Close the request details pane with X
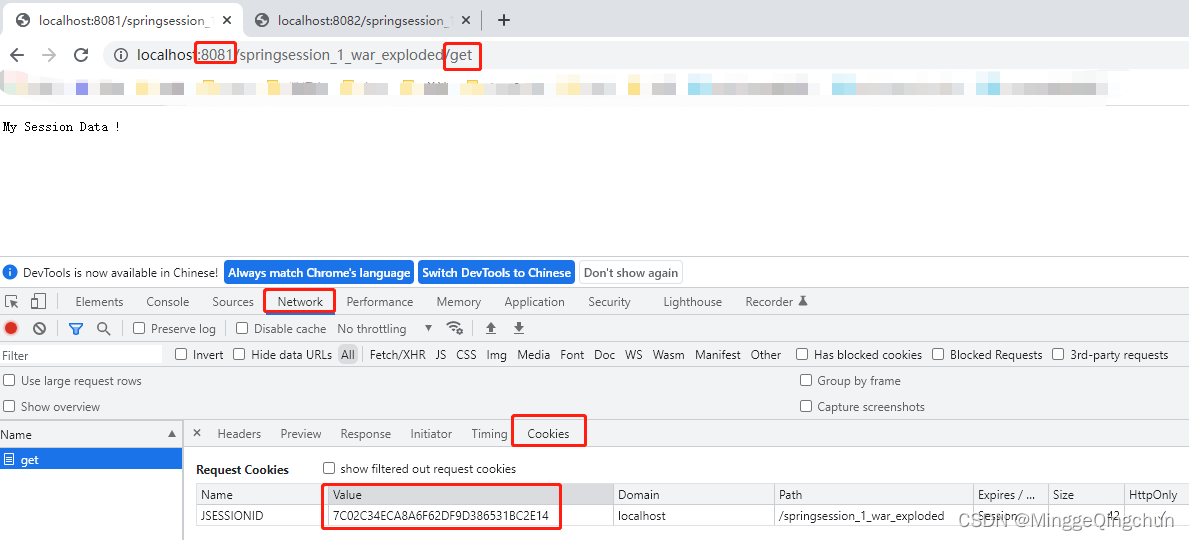 197,433
